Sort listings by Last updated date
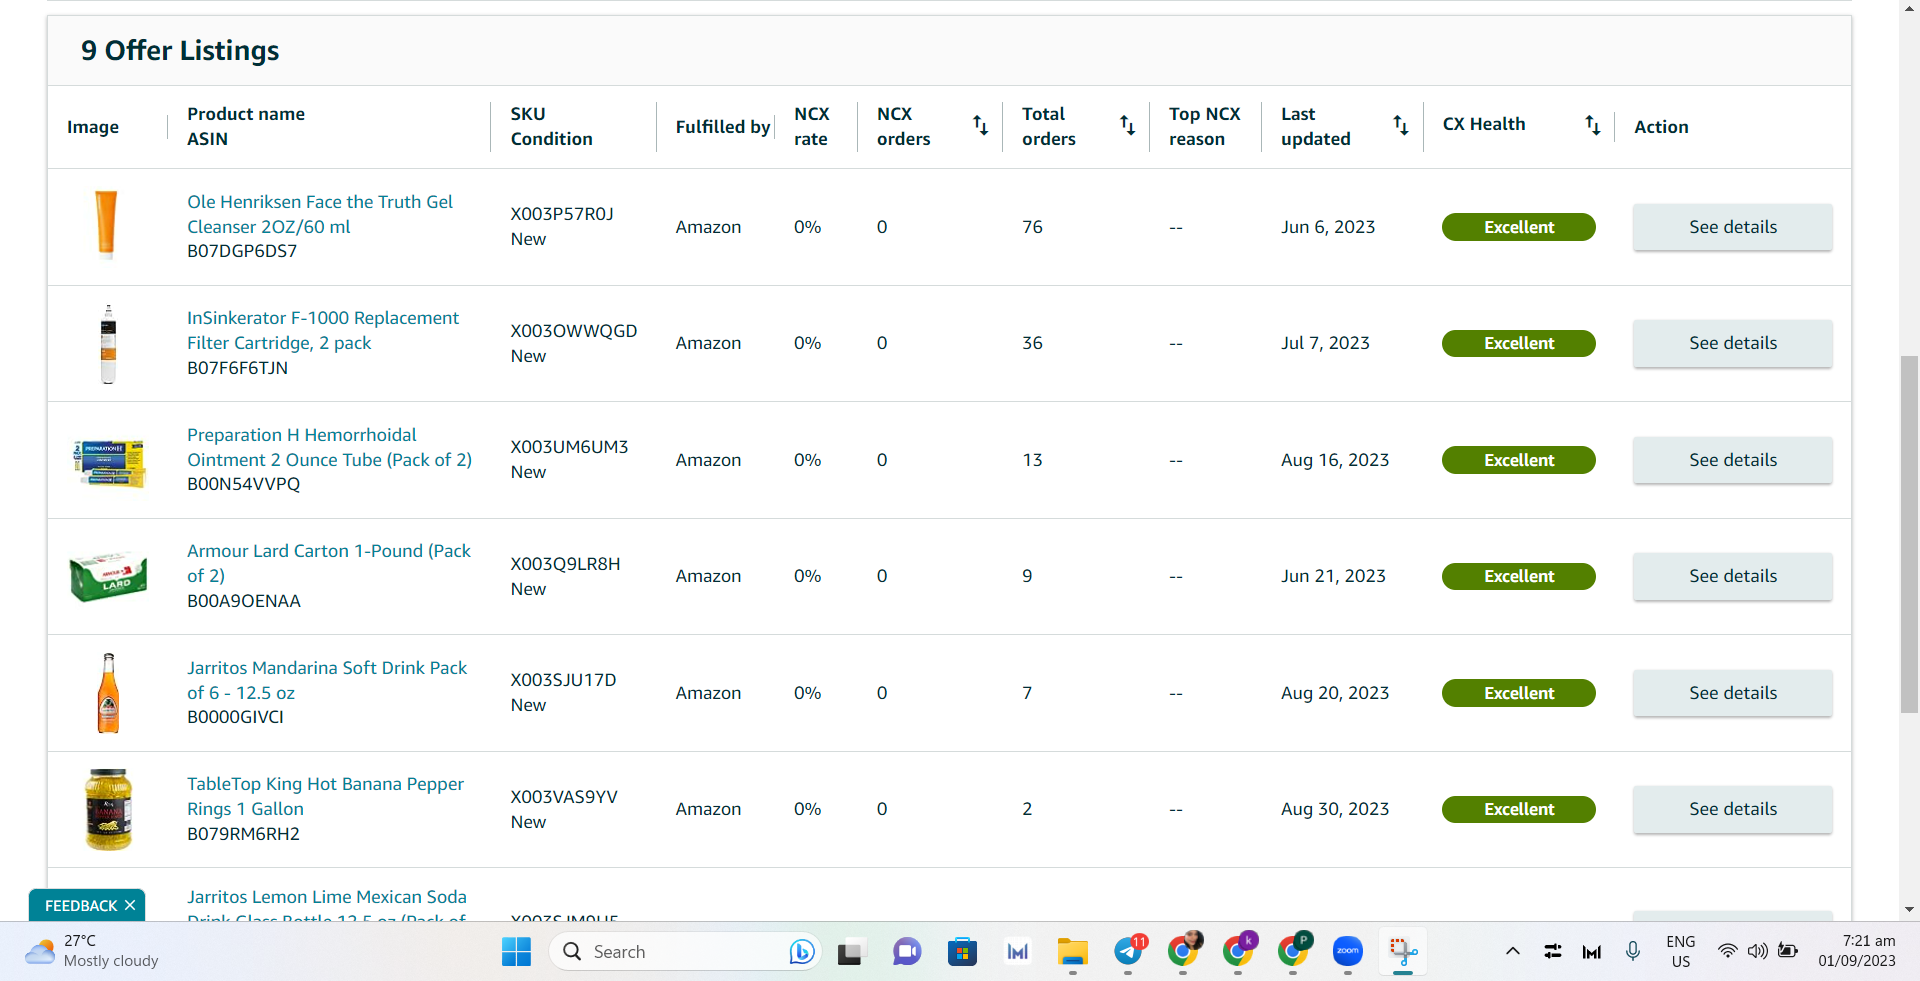1920x981 pixels. click(x=1400, y=126)
